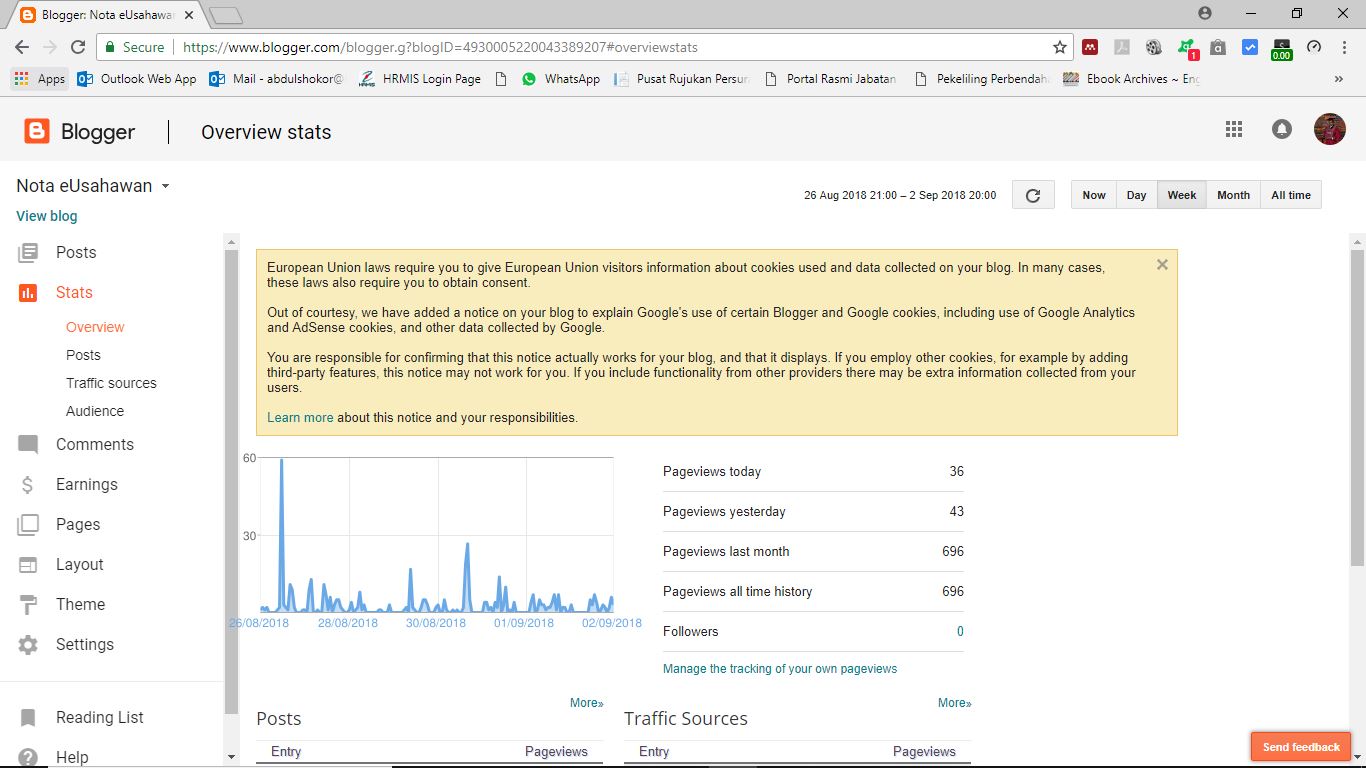Open the WhatsApp bookmark

click(x=561, y=79)
